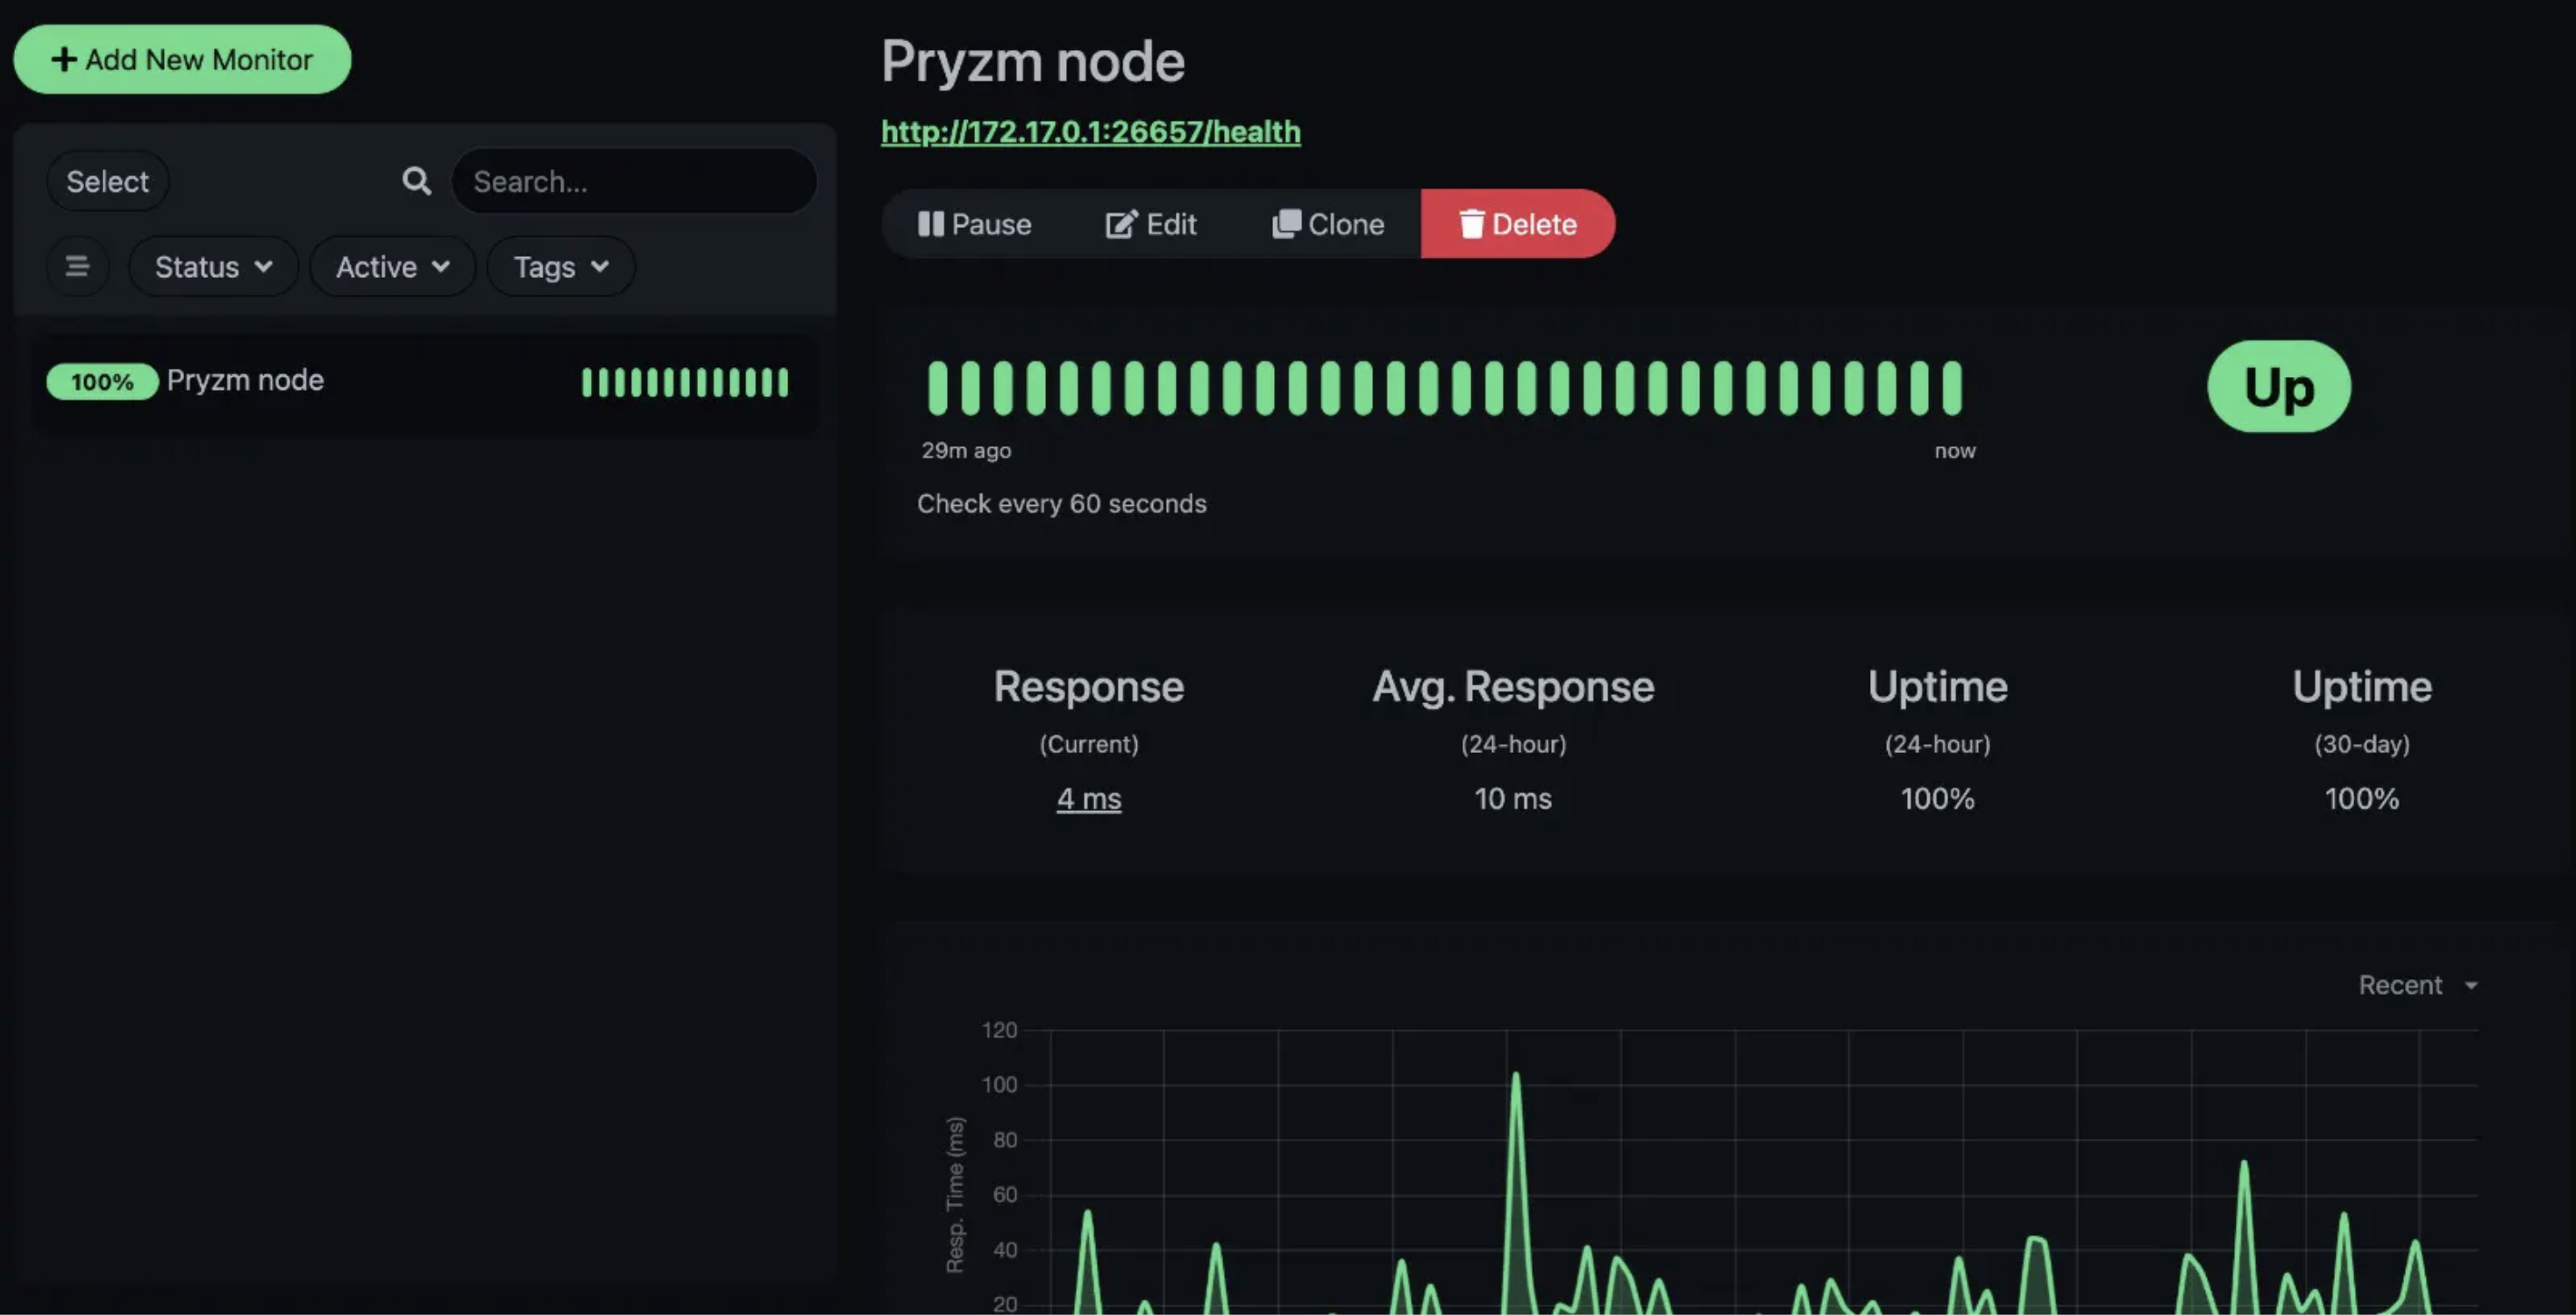Click the Response (Current) heading
This screenshot has height=1315, width=2576.
[1089, 687]
